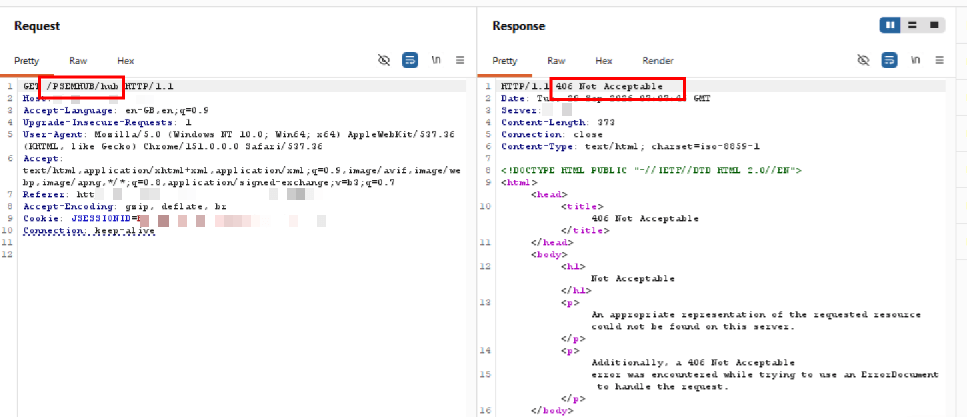
Task: Click the DOCTYPE HTML declaration line
Action: point(651,170)
